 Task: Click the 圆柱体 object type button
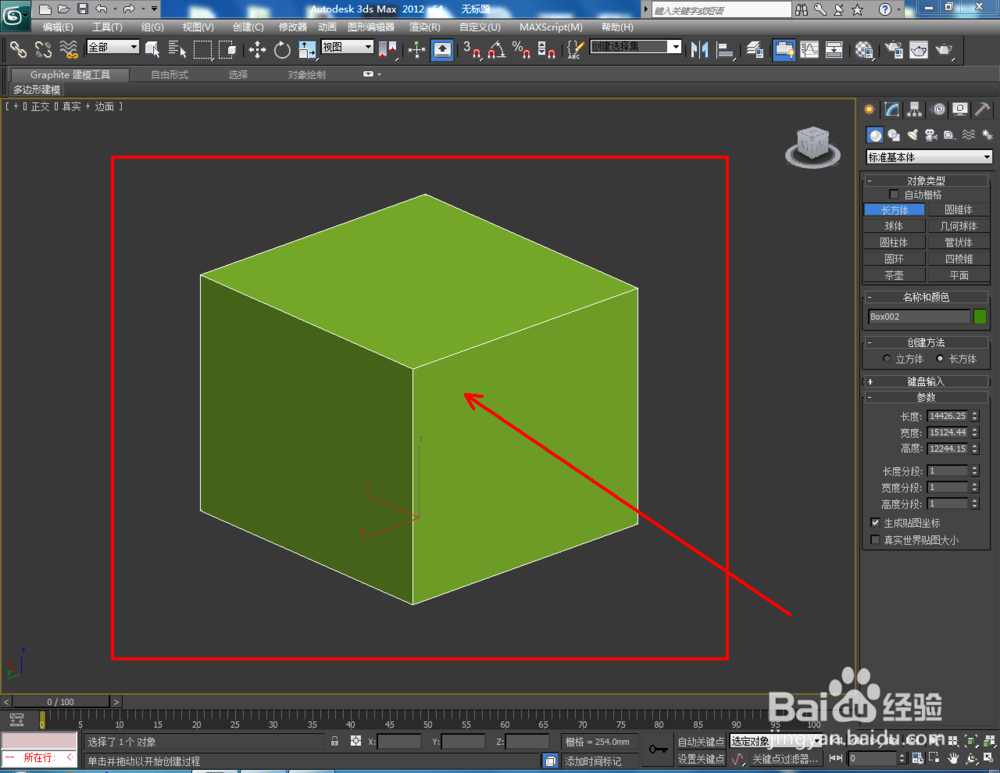coord(894,242)
